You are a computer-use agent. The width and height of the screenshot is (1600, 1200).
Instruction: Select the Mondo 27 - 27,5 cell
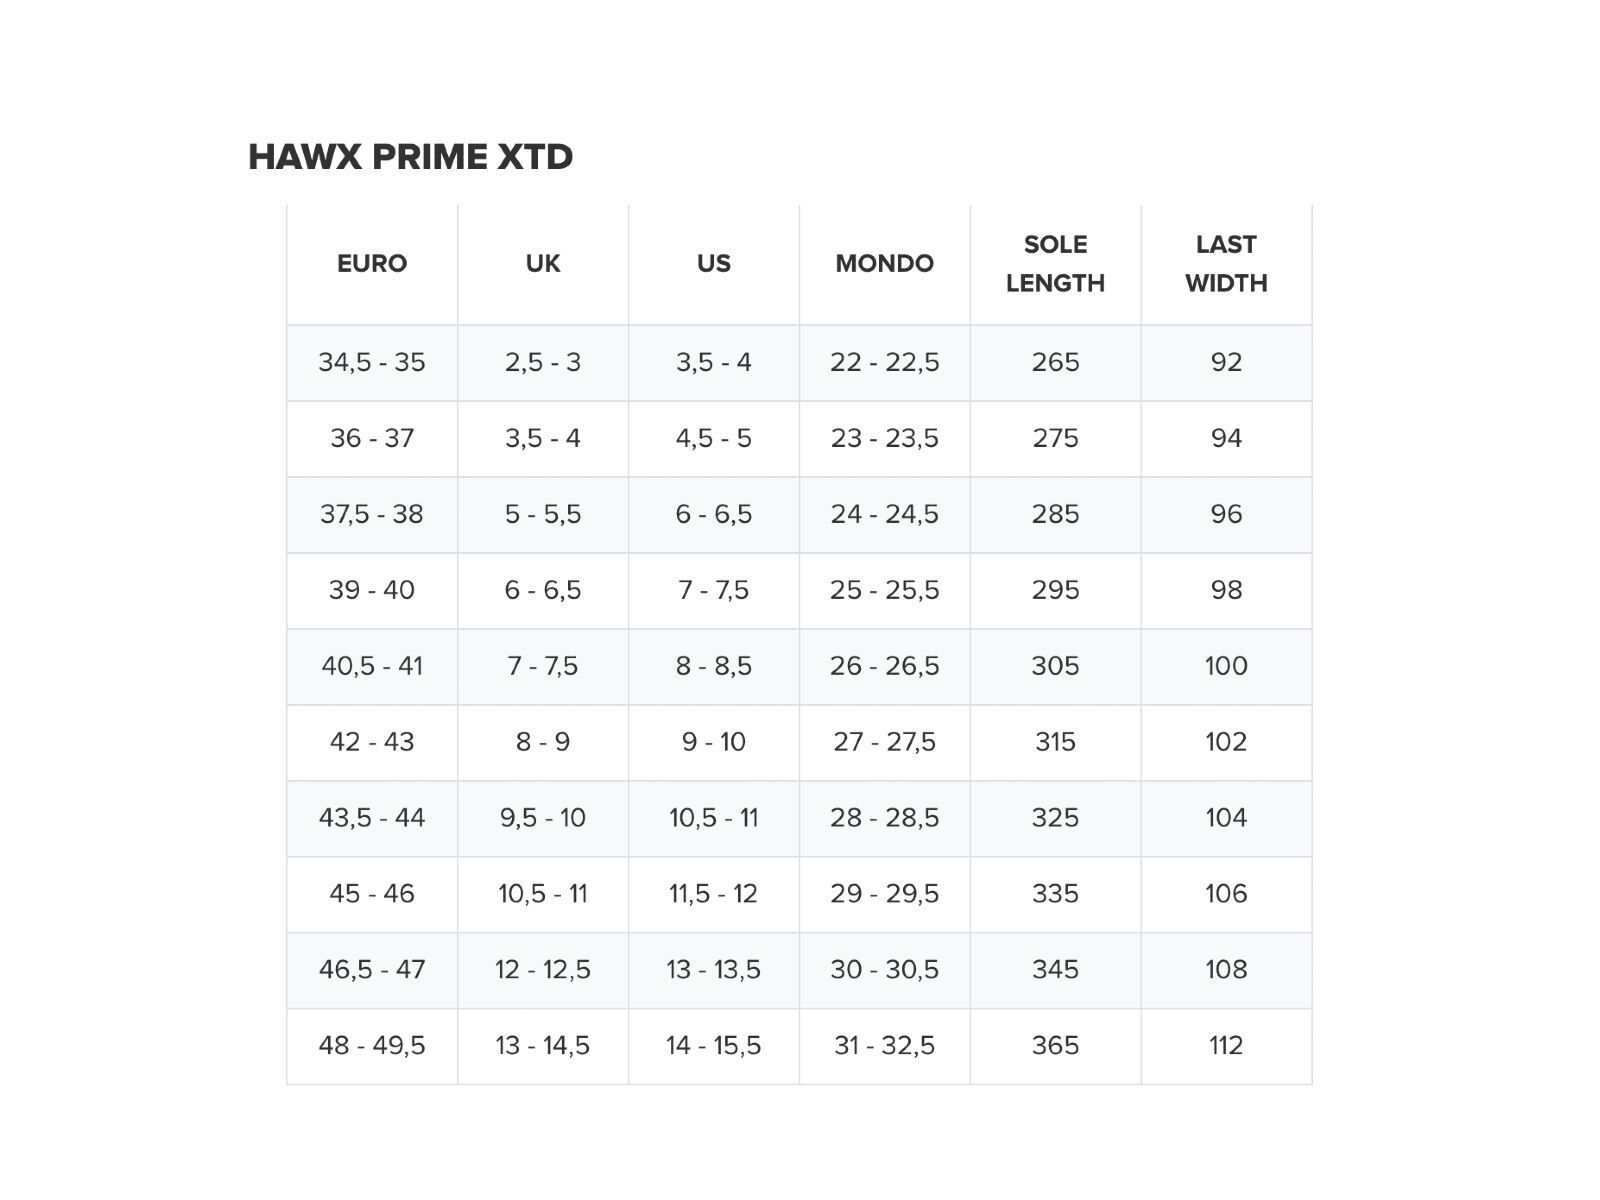884,742
